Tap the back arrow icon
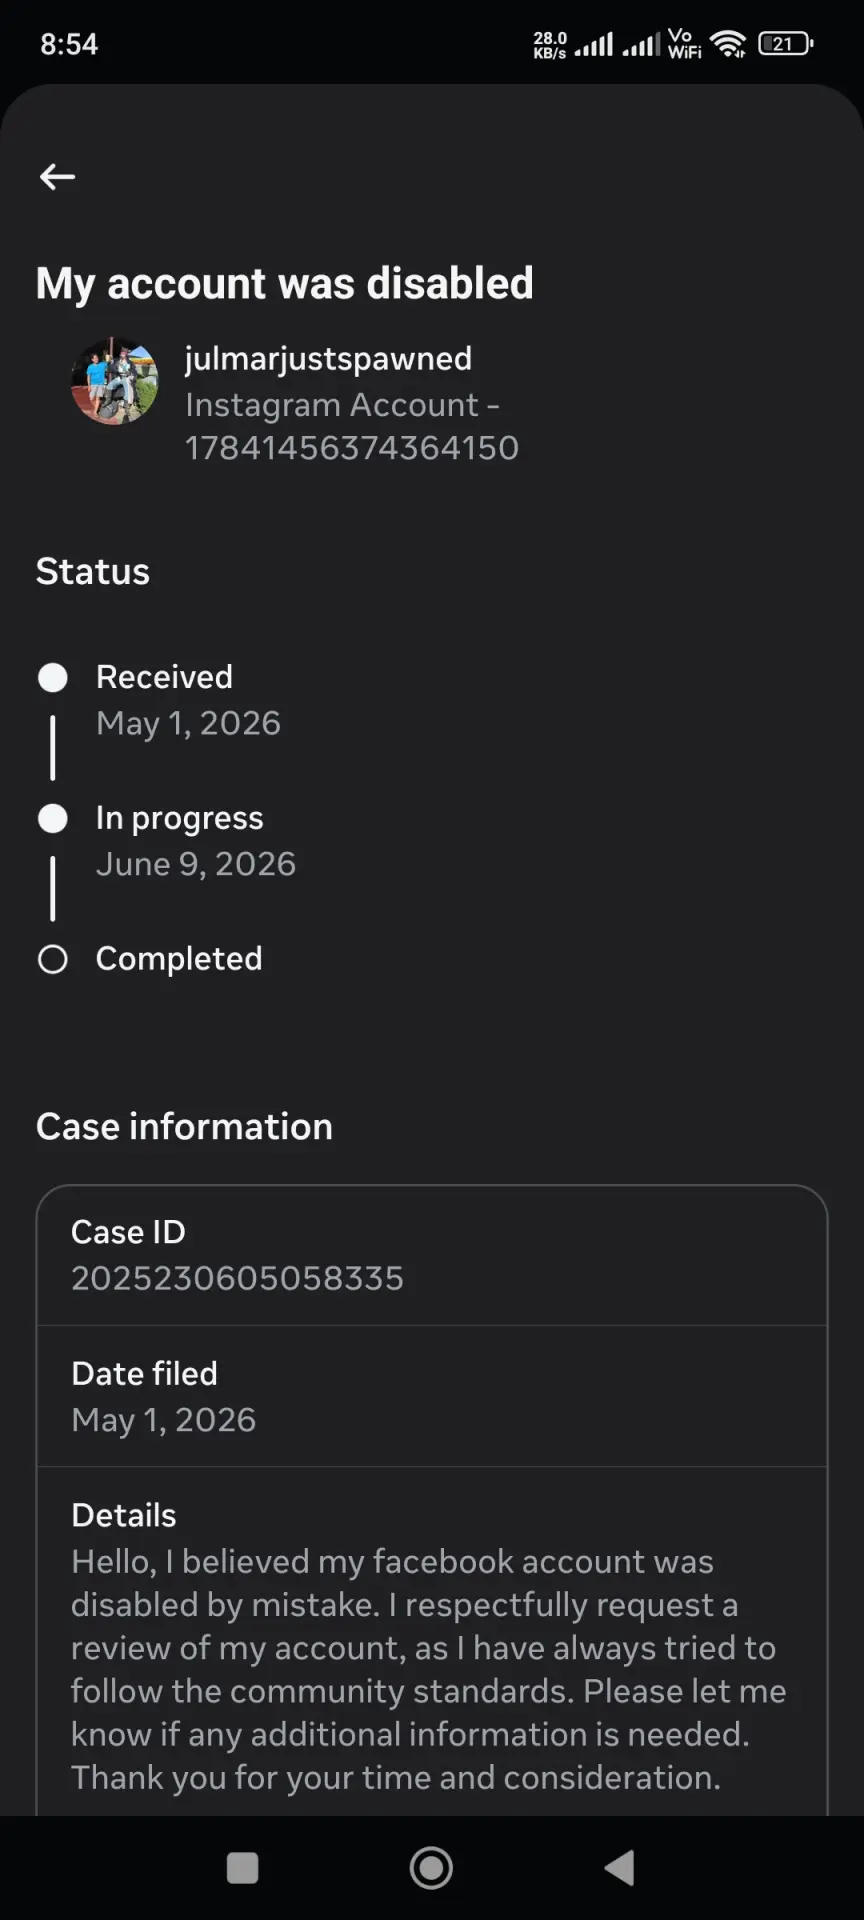 (x=57, y=177)
